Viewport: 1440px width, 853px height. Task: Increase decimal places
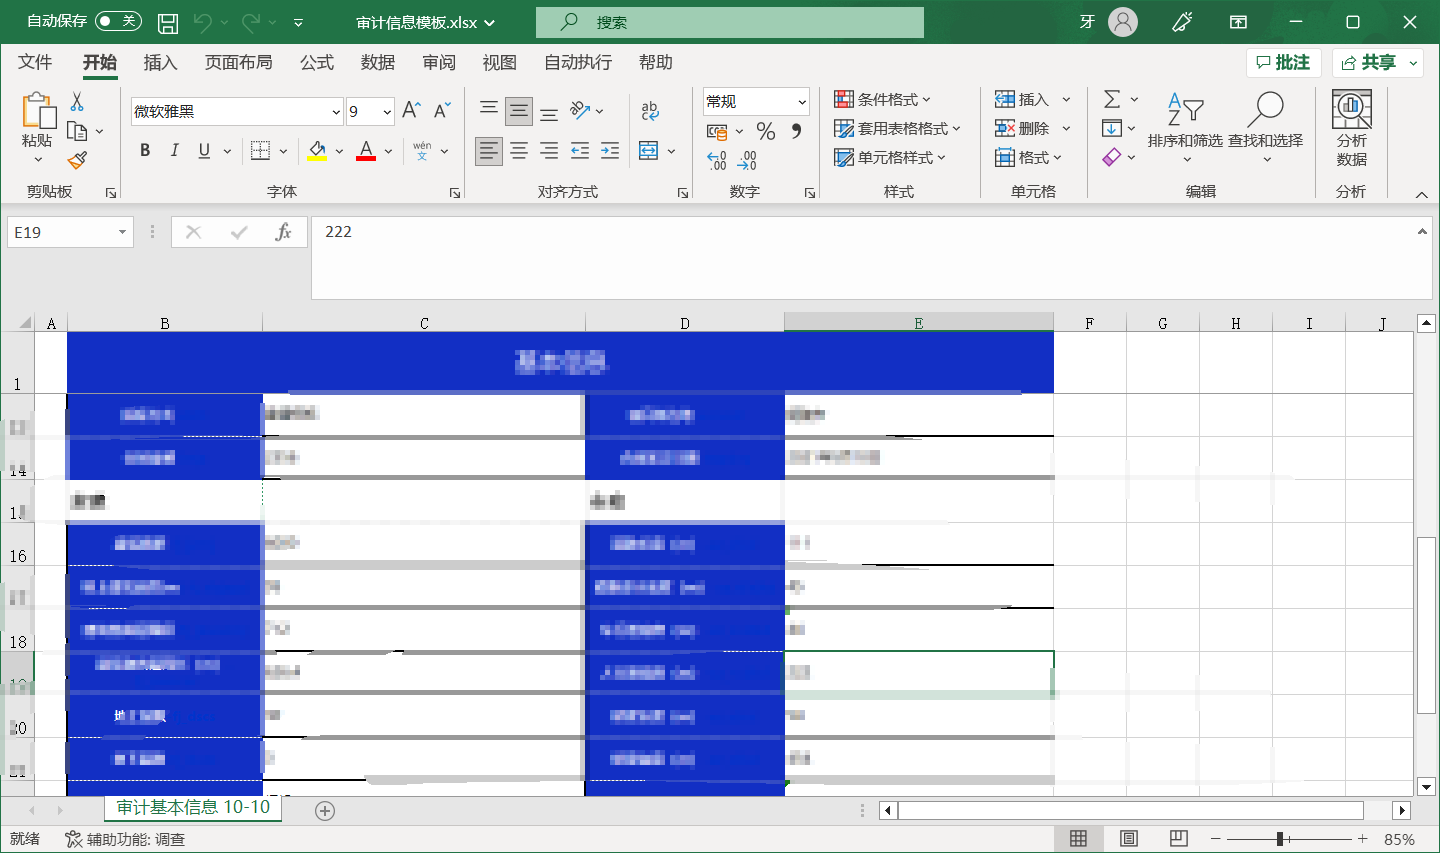[x=717, y=160]
